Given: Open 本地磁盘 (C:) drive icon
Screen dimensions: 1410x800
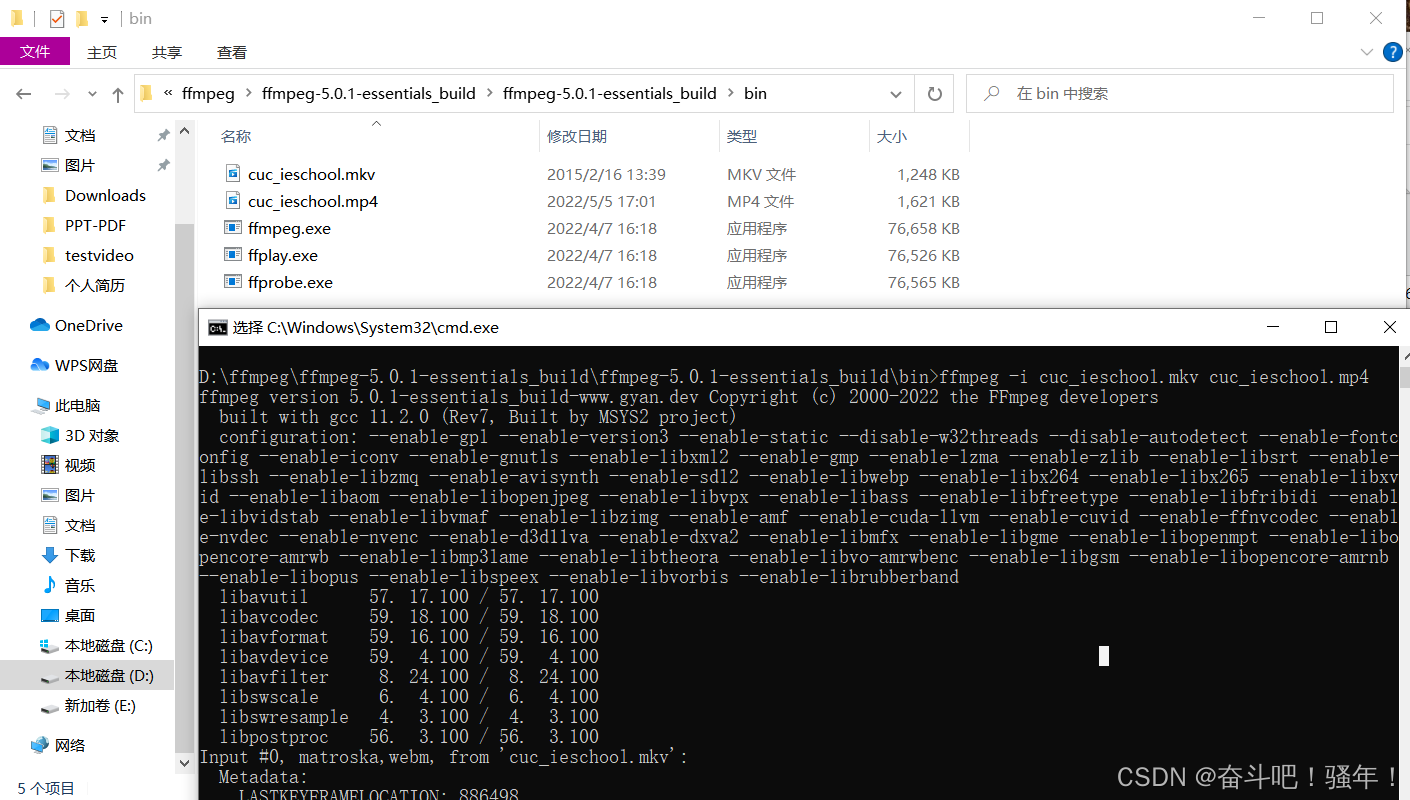Looking at the screenshot, I should pyautogui.click(x=49, y=645).
